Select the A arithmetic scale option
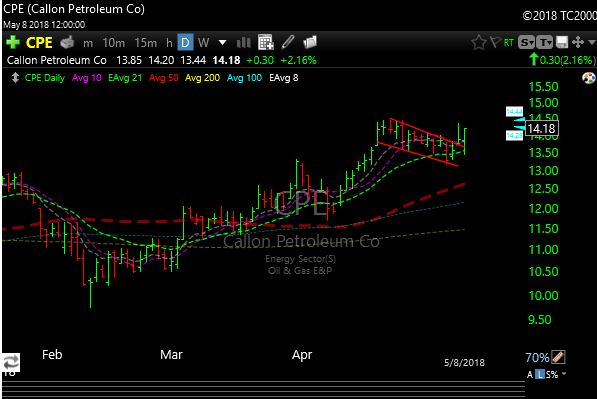Image resolution: width=597 pixels, height=399 pixels. pyautogui.click(x=530, y=375)
